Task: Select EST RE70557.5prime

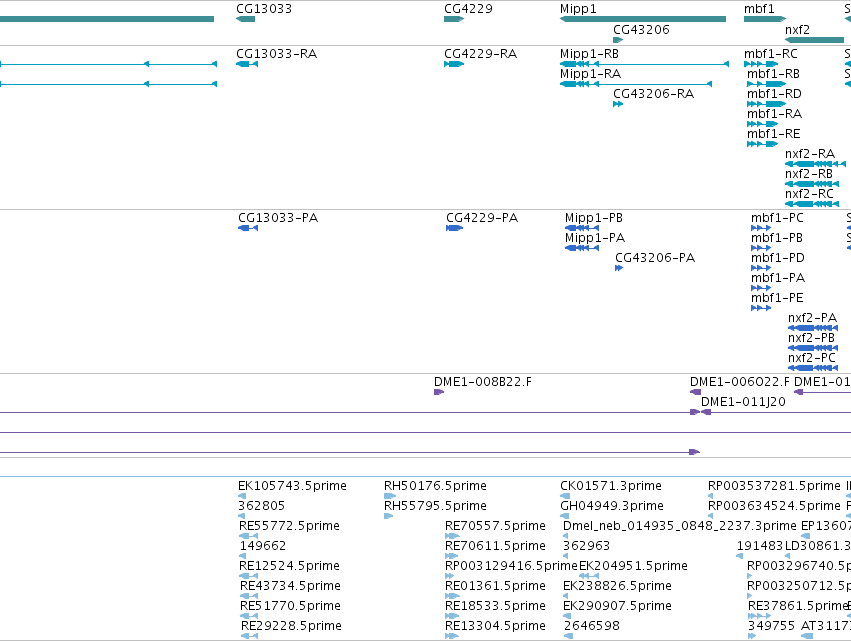Action: 495,526
